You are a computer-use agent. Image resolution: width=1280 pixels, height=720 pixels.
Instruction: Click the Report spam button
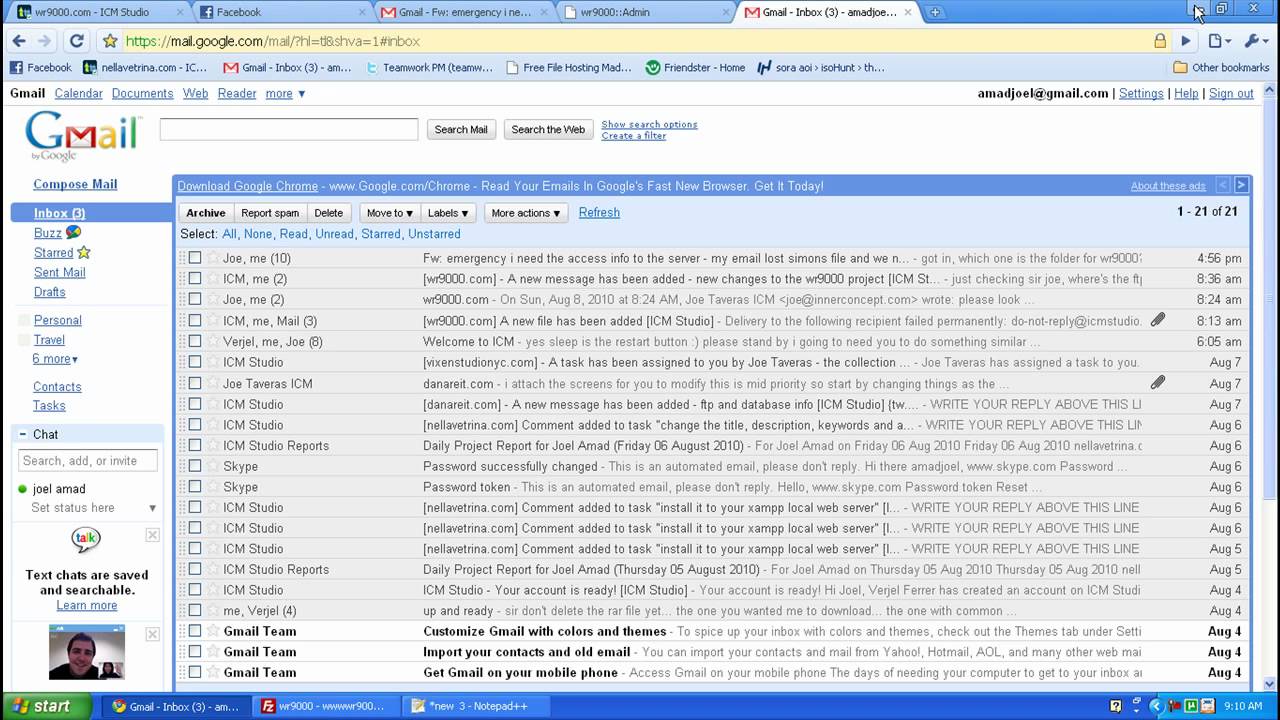[270, 213]
